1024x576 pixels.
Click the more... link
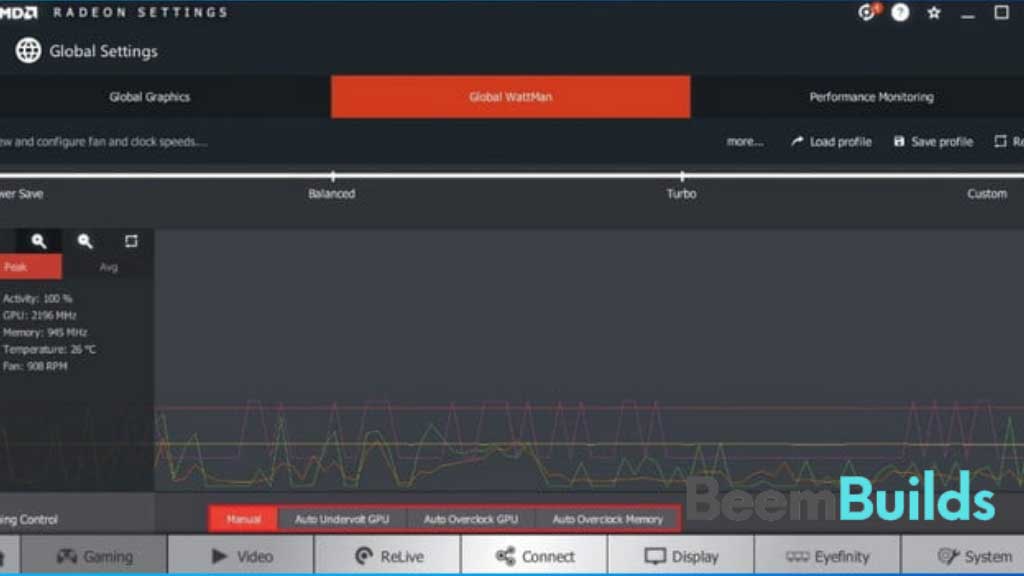click(744, 142)
